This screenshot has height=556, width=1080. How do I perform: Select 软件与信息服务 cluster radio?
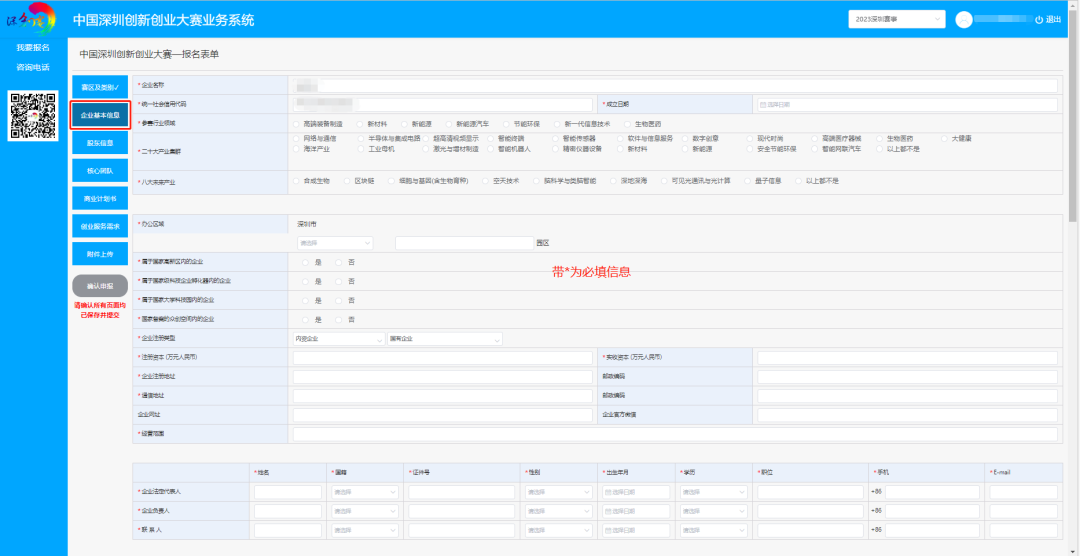pyautogui.click(x=620, y=138)
